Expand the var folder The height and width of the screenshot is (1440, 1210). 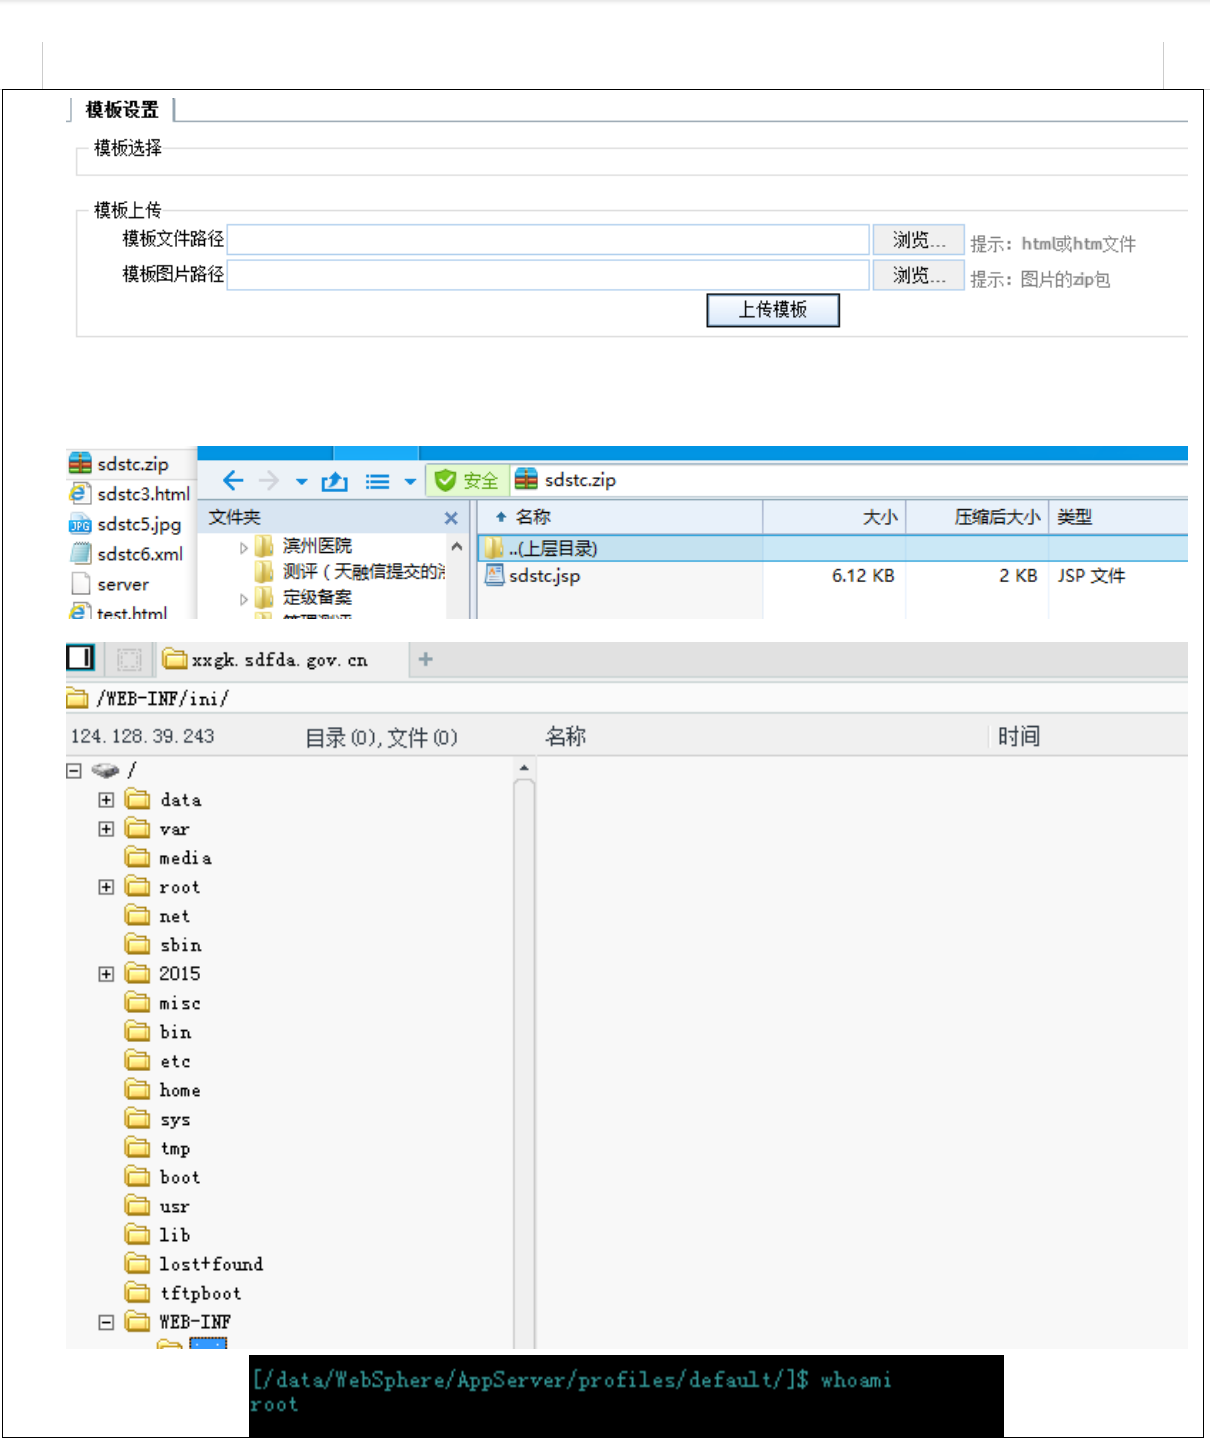pyautogui.click(x=106, y=829)
